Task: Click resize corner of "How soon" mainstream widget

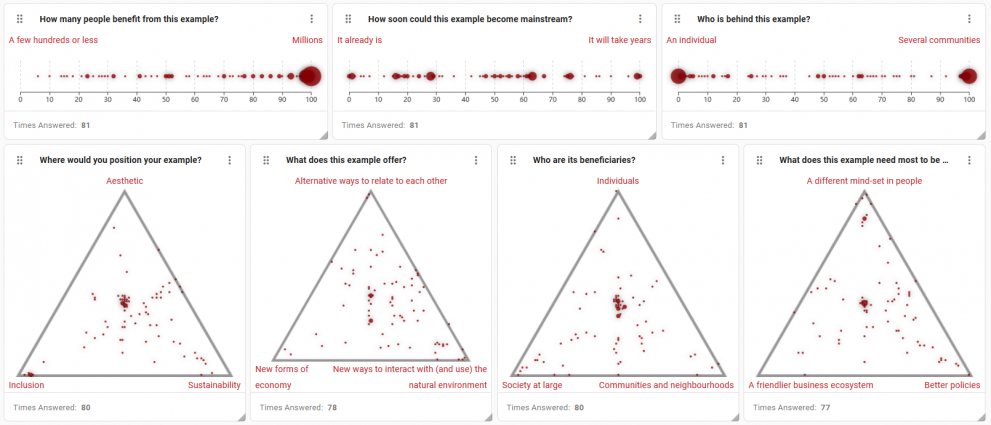Action: 650,134
